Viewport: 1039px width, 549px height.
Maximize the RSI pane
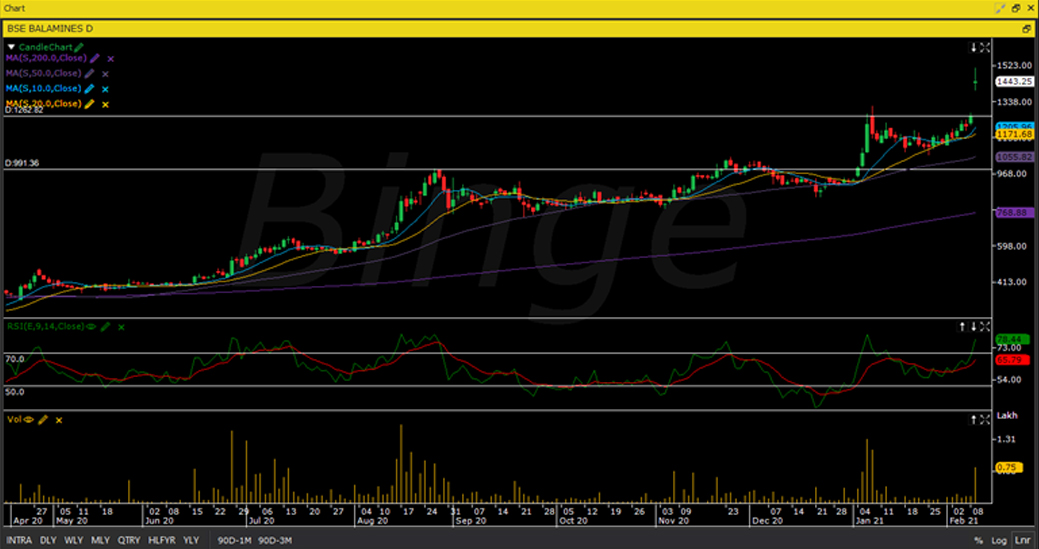(x=985, y=326)
